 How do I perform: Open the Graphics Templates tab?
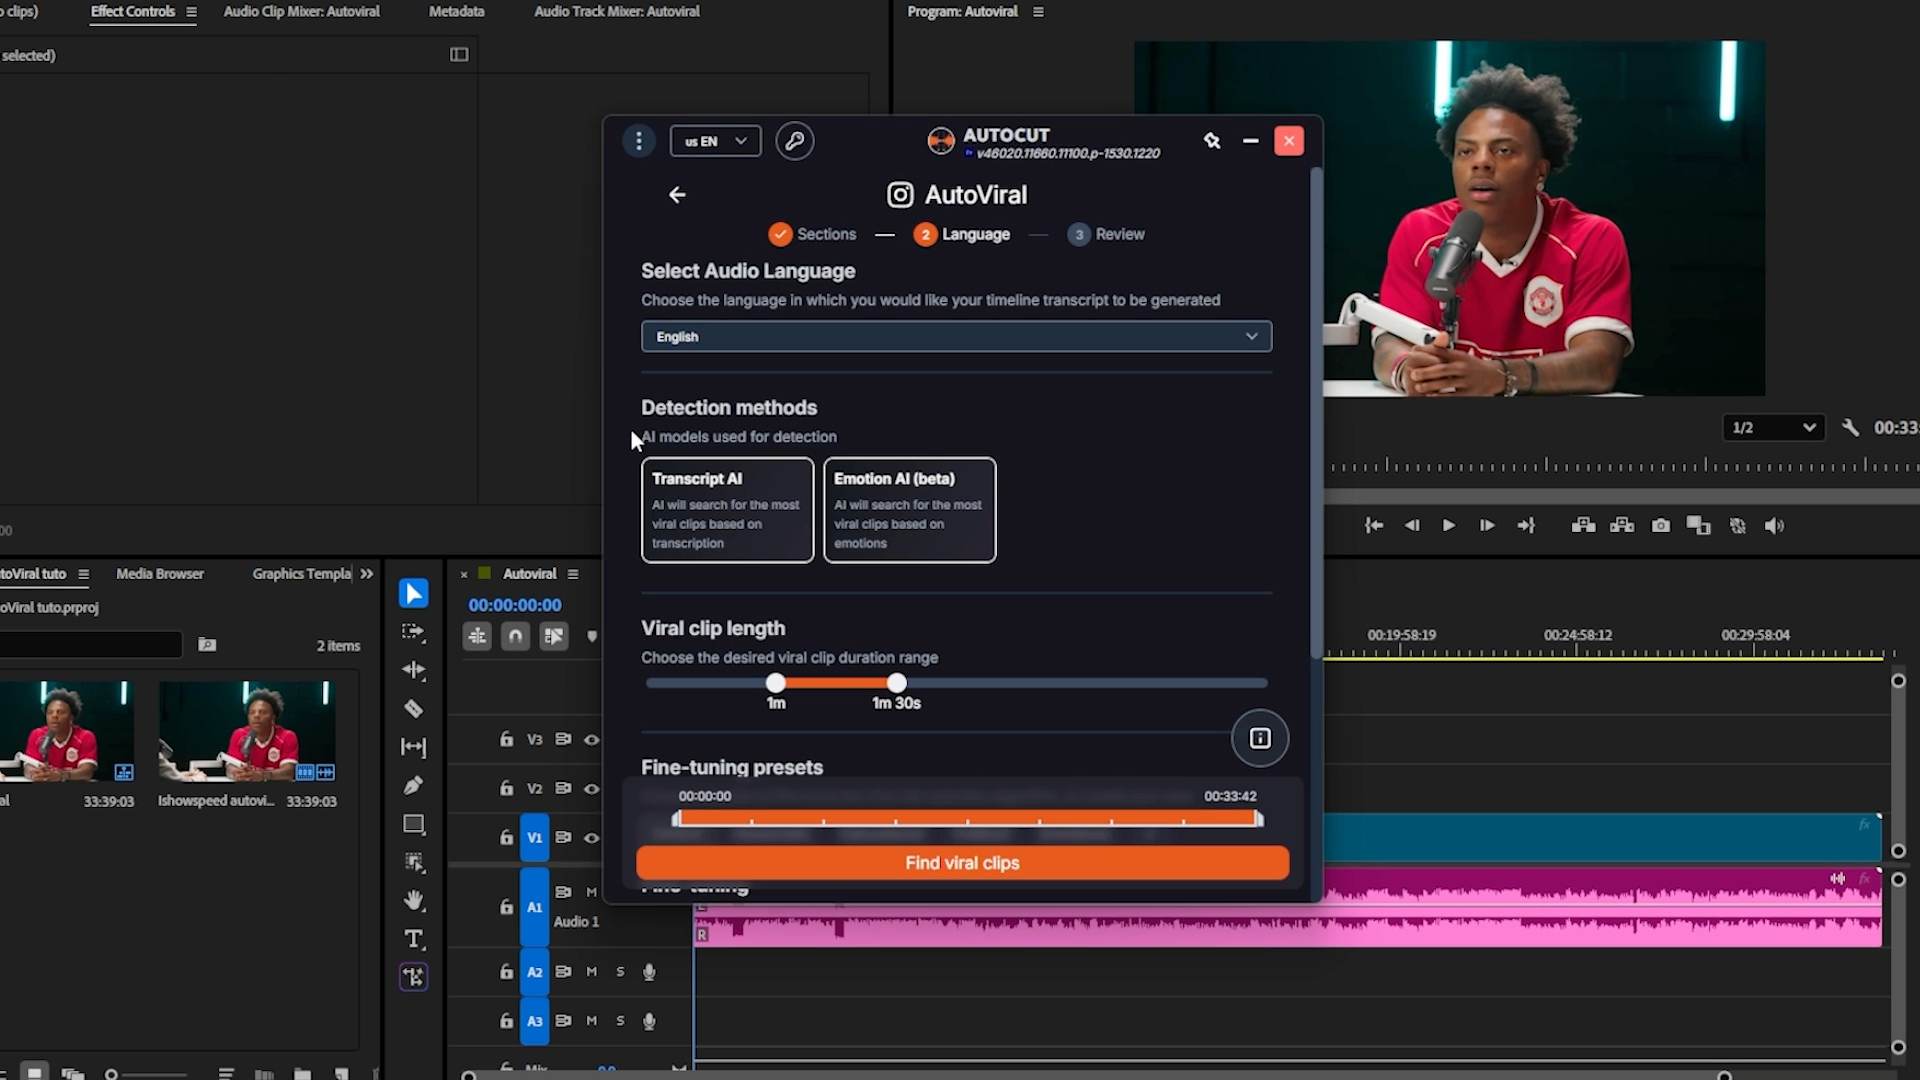(302, 574)
